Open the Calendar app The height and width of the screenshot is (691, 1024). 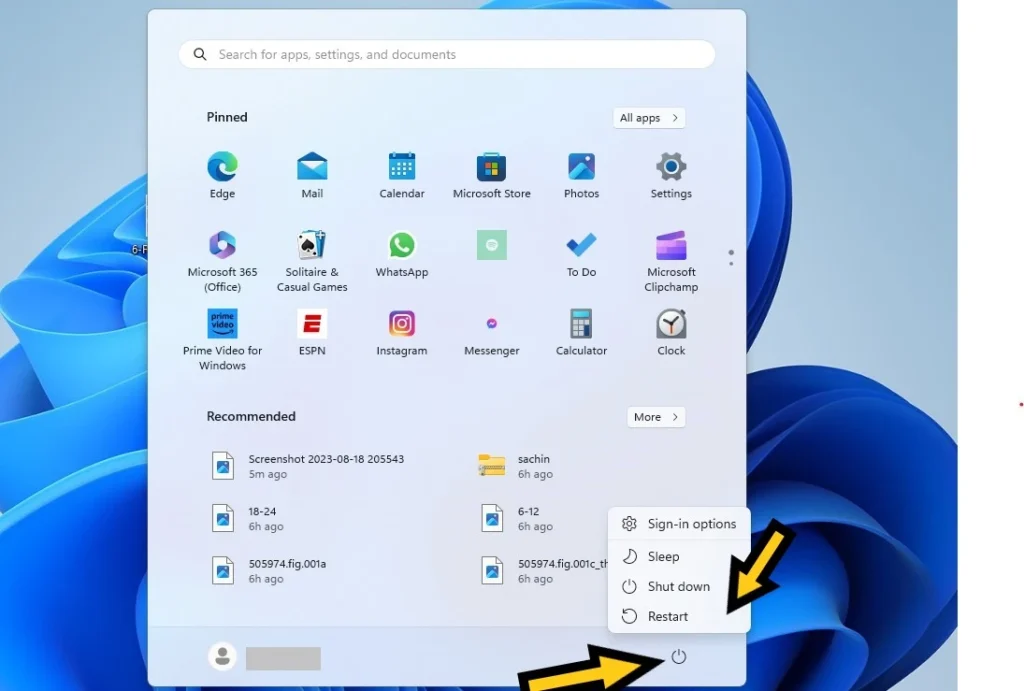click(x=402, y=174)
